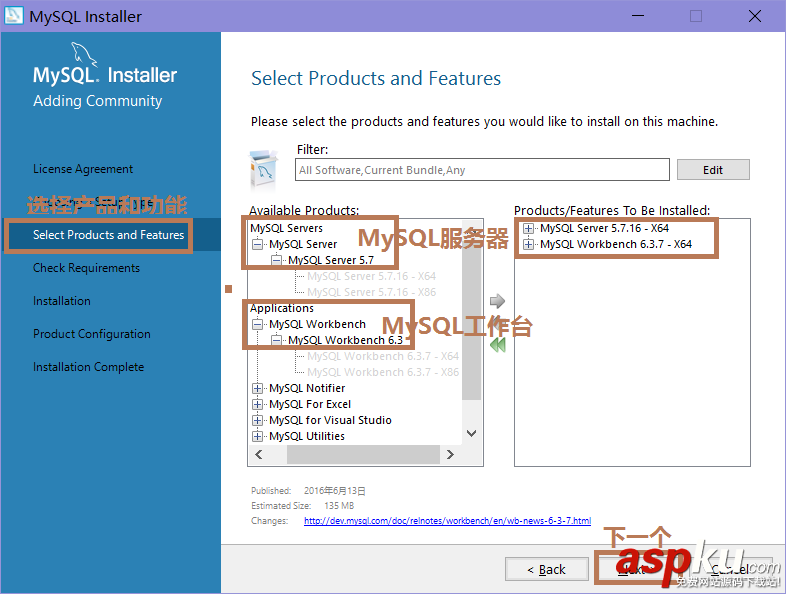Image resolution: width=786 pixels, height=594 pixels.
Task: Click the green double-arrow remove-all icon
Action: tap(498, 345)
